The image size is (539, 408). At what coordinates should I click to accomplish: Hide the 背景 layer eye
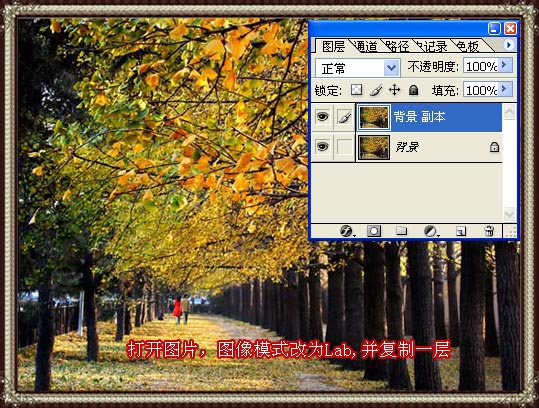pos(322,147)
